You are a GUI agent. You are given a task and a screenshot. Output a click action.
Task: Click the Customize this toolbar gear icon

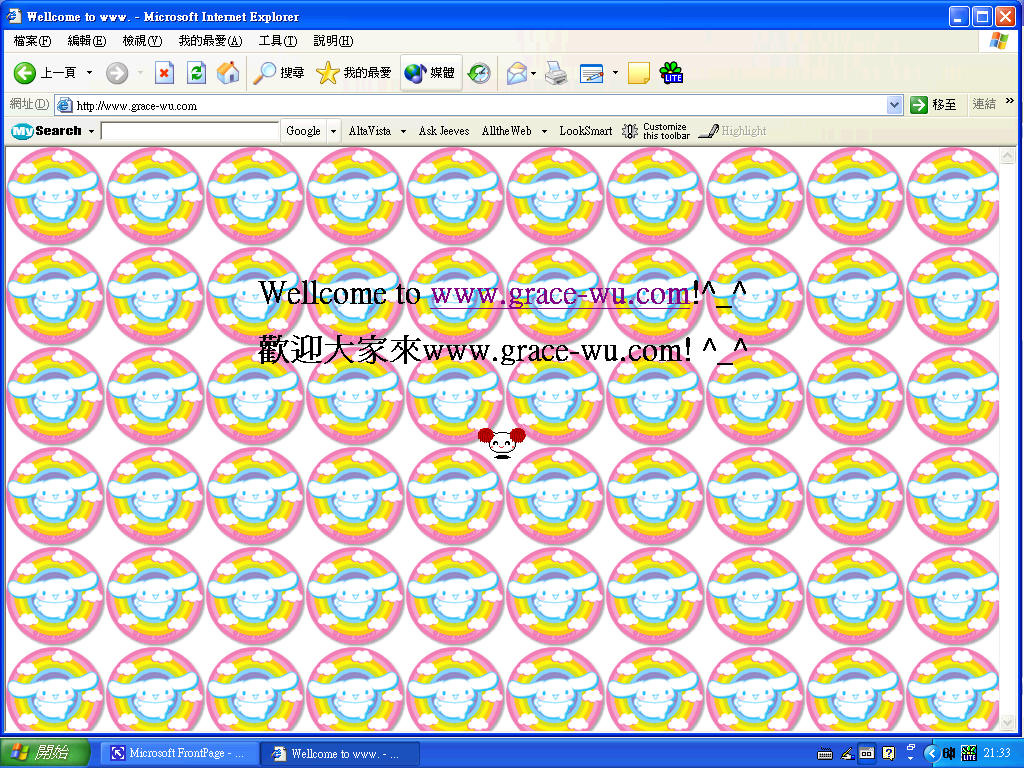tap(630, 131)
